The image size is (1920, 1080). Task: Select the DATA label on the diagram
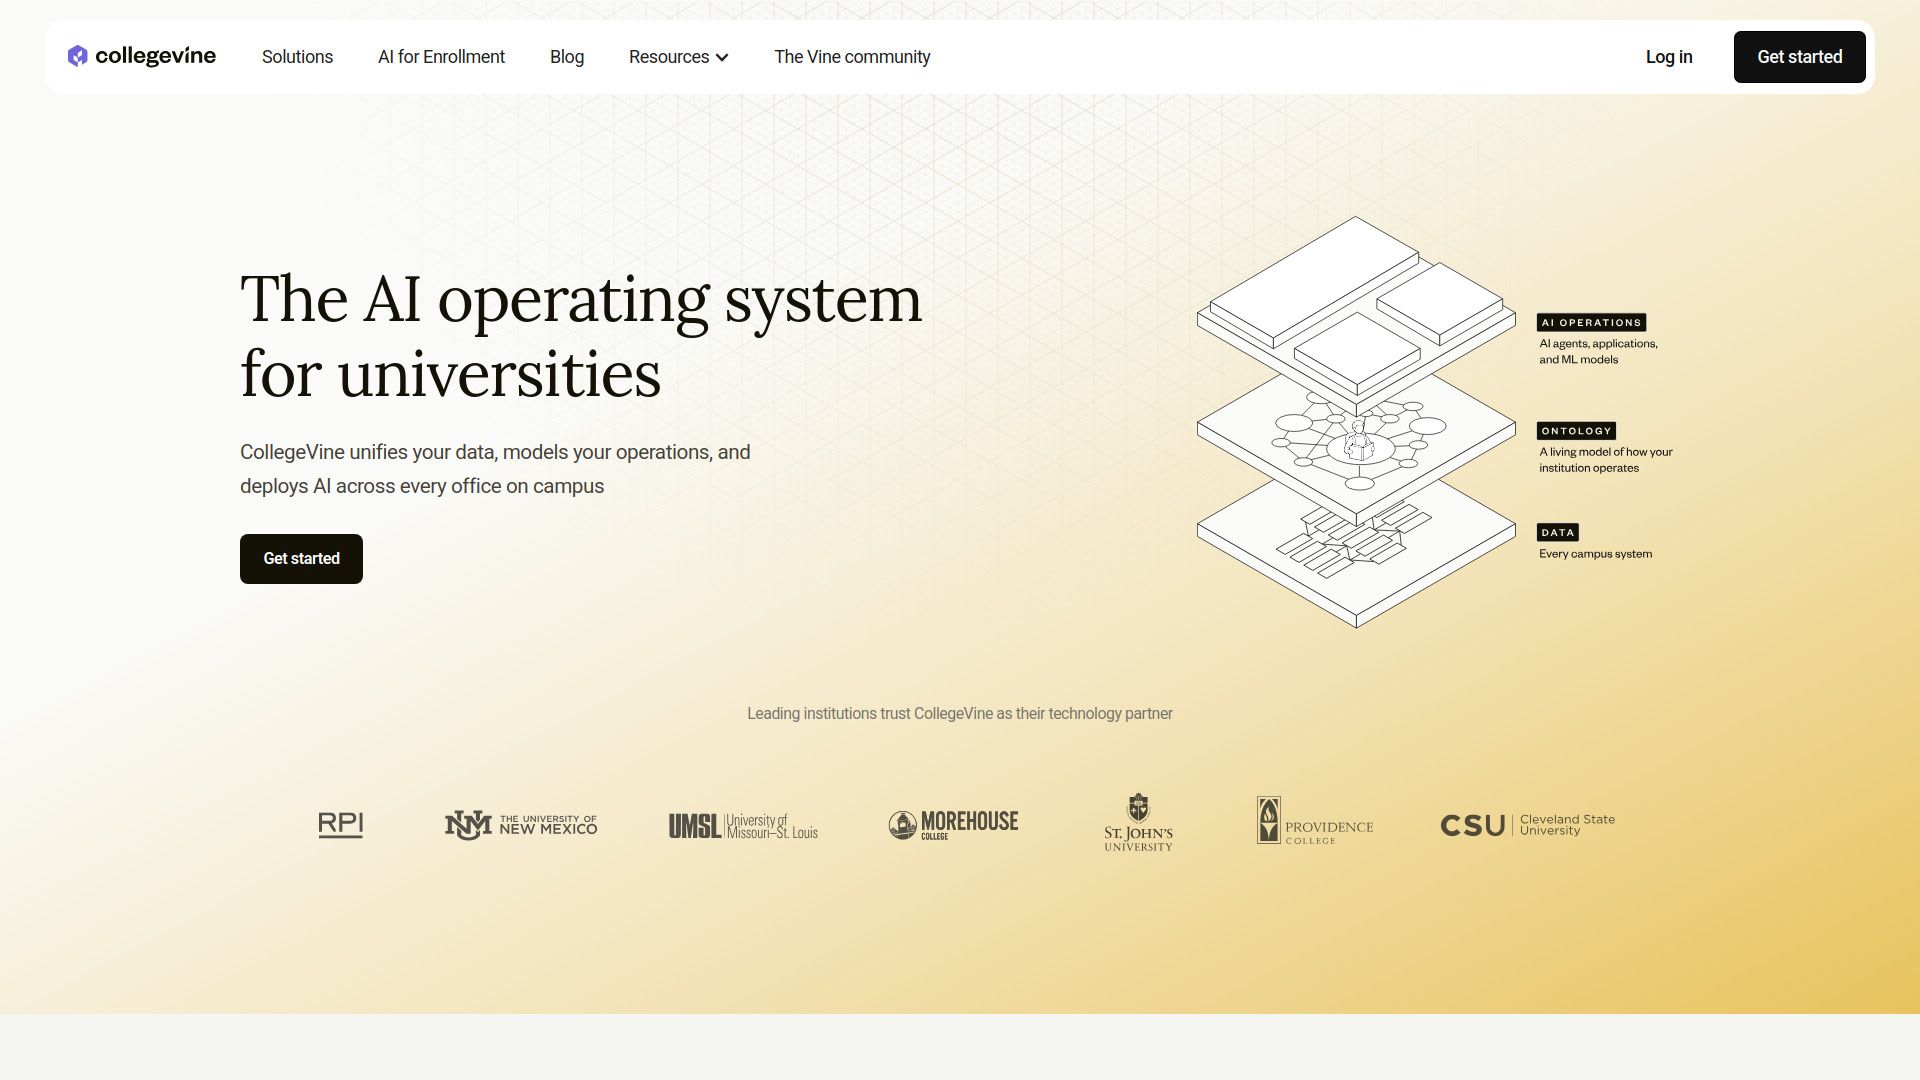[1557, 533]
